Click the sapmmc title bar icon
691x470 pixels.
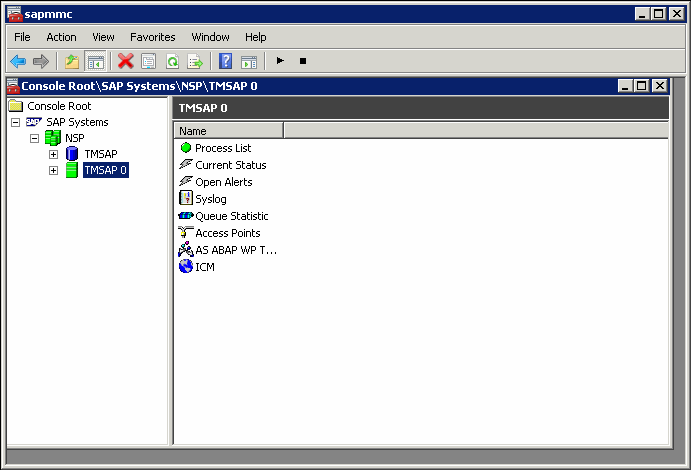click(15, 14)
